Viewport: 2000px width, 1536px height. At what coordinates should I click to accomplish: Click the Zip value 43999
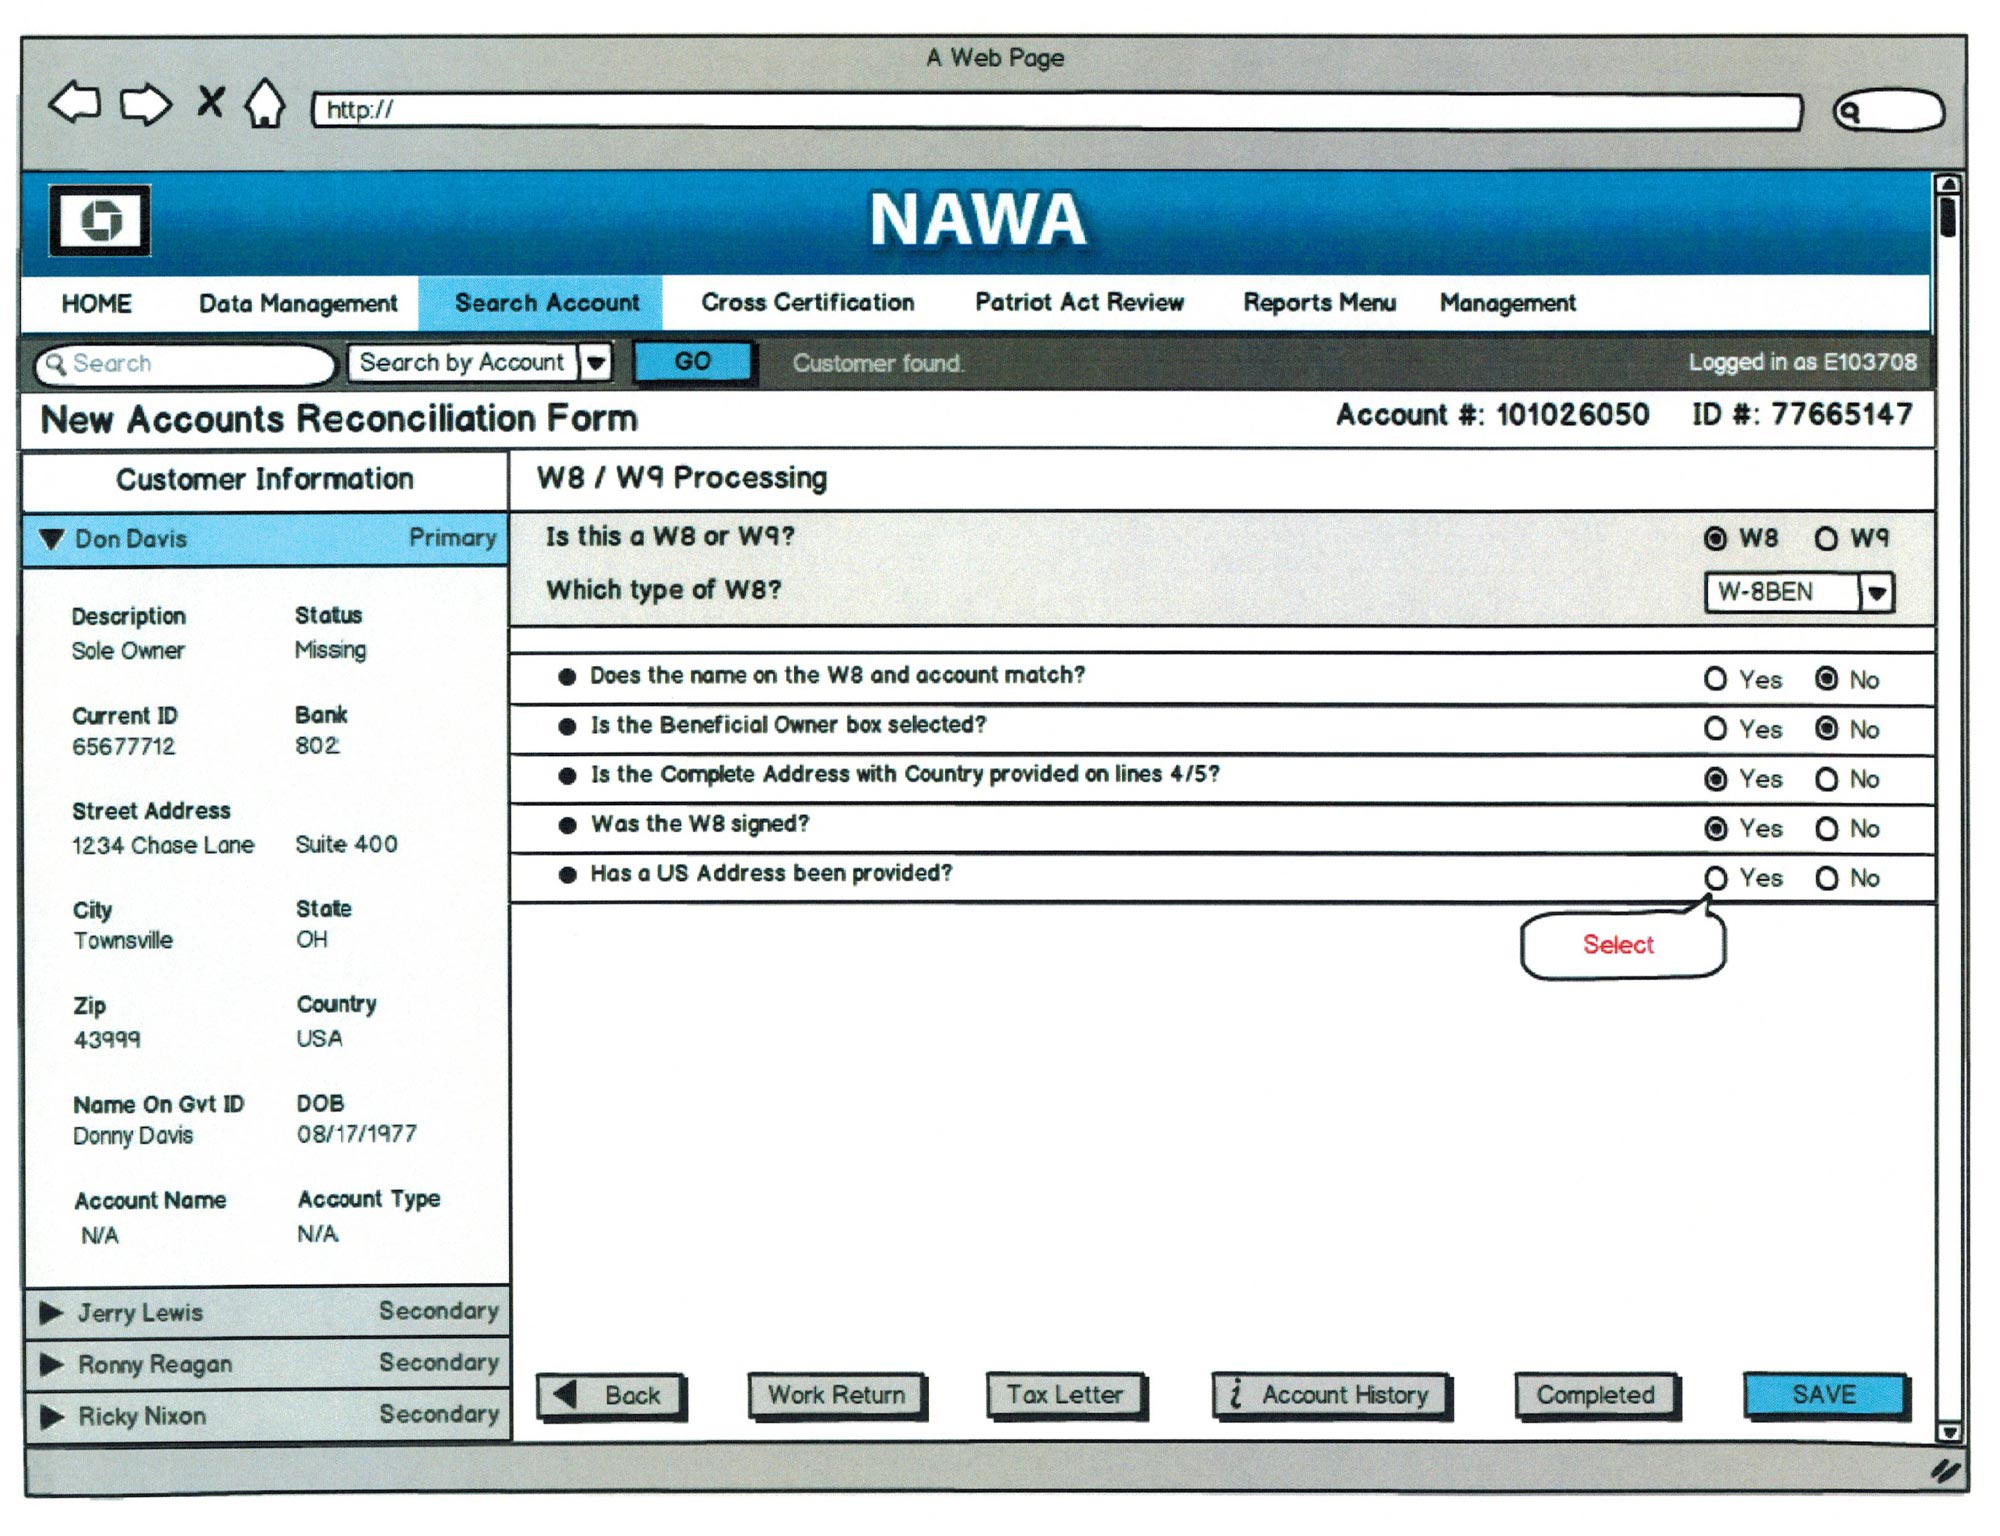pyautogui.click(x=107, y=1040)
